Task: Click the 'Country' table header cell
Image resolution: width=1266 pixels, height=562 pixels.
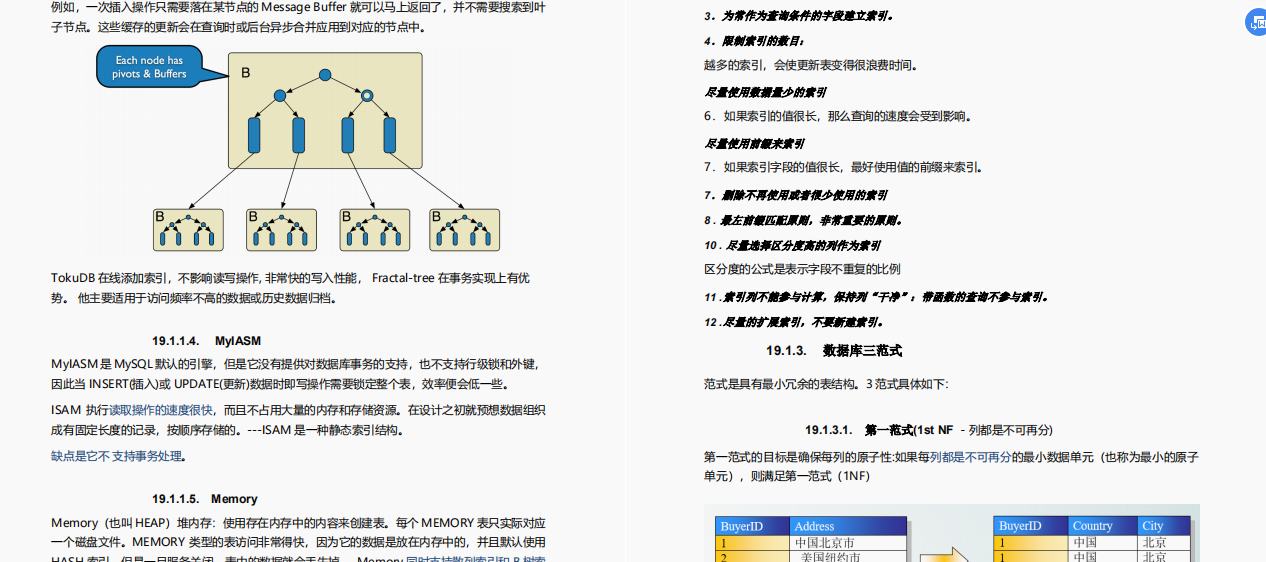Action: pos(1103,526)
